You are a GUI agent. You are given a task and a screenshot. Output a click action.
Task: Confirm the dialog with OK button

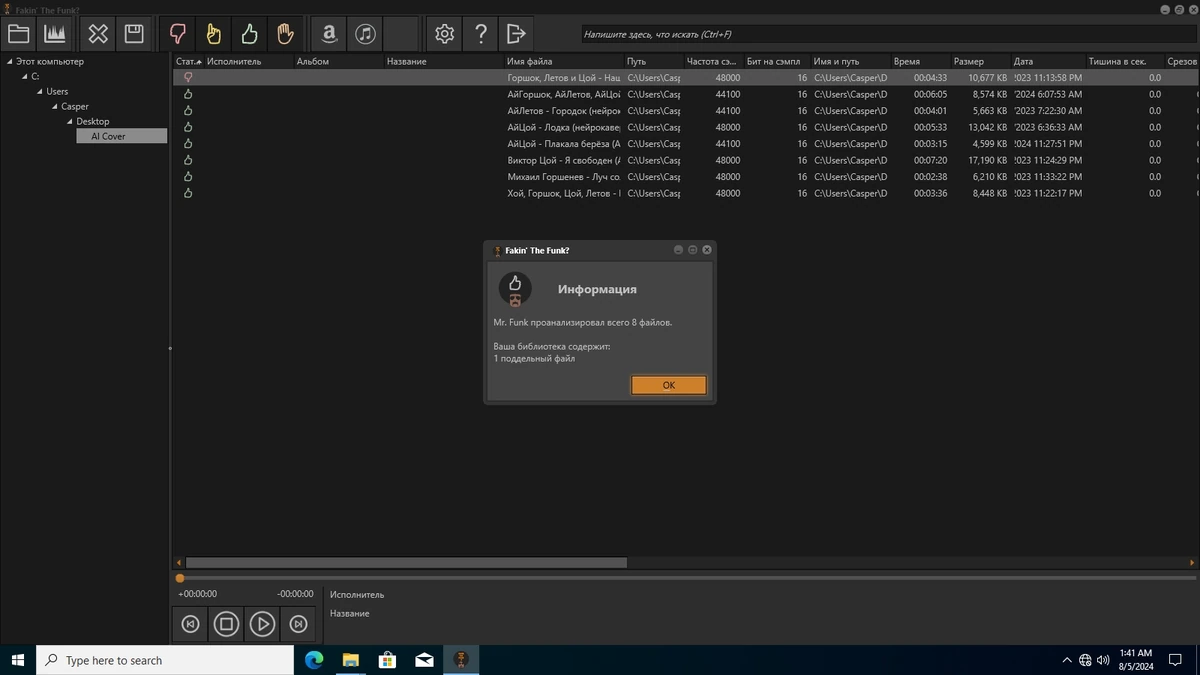(x=669, y=385)
